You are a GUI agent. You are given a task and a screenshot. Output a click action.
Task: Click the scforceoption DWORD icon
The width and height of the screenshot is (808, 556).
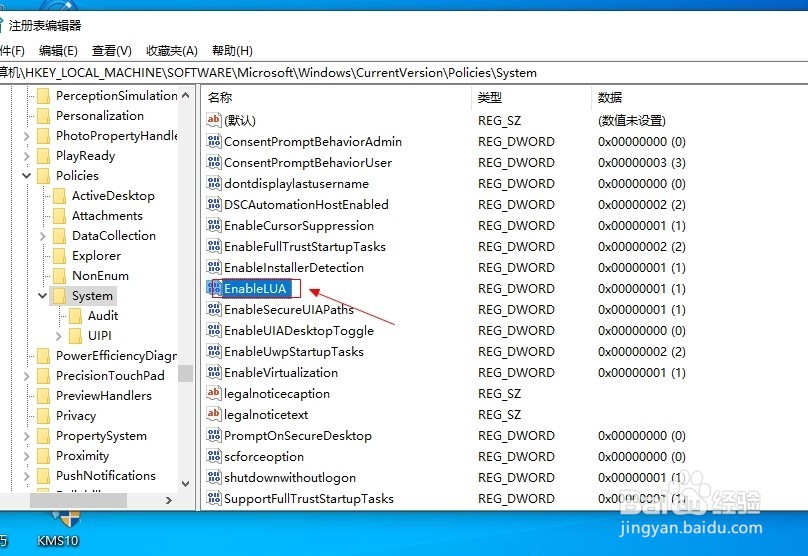214,456
